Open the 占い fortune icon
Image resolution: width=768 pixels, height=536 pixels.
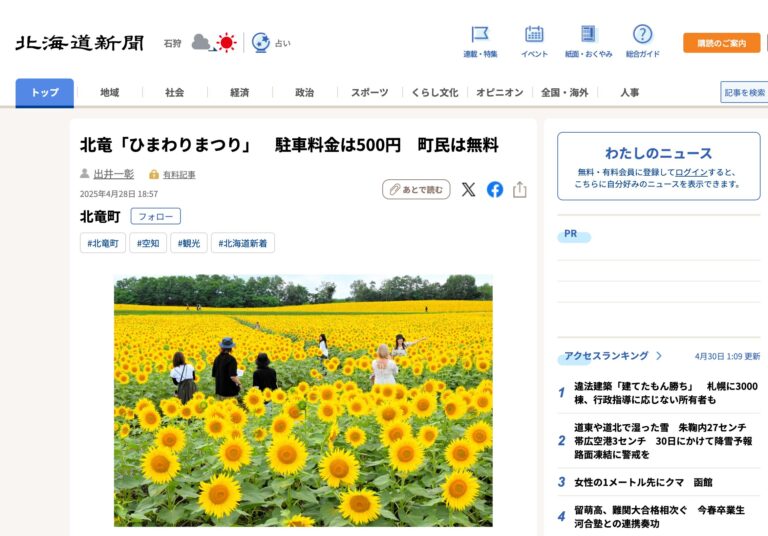(261, 43)
